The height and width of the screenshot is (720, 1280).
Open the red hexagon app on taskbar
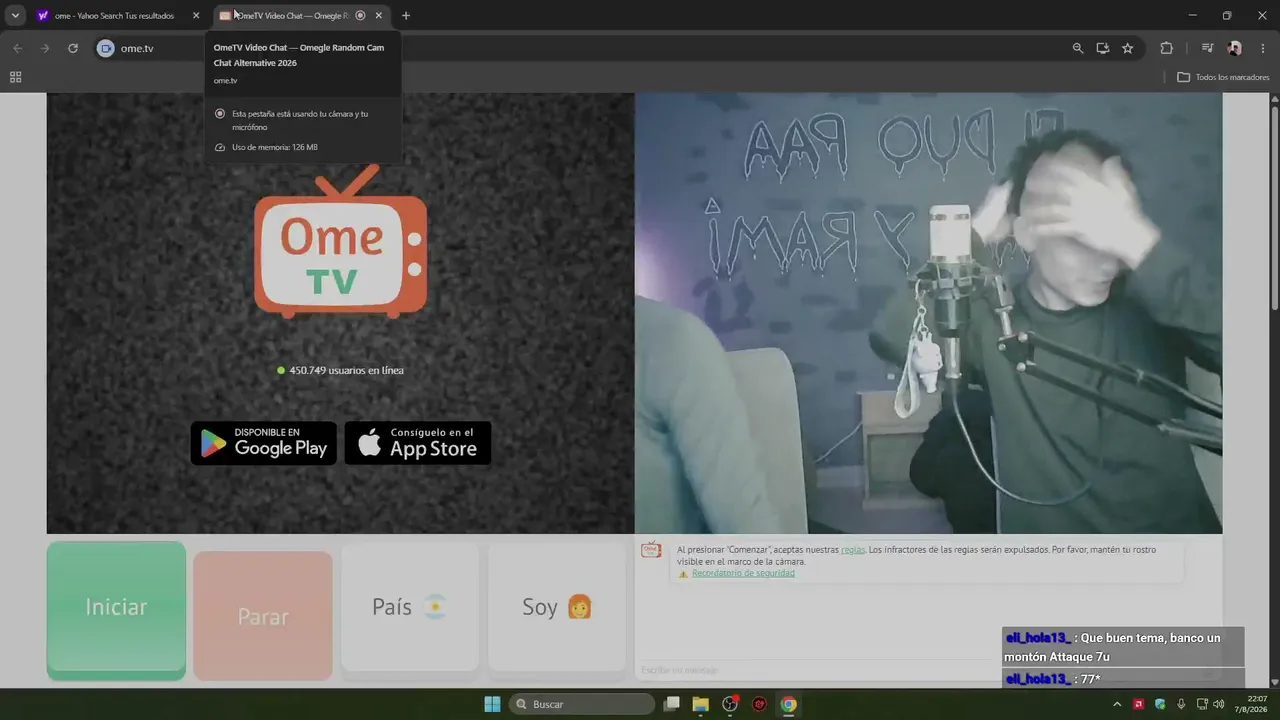759,704
